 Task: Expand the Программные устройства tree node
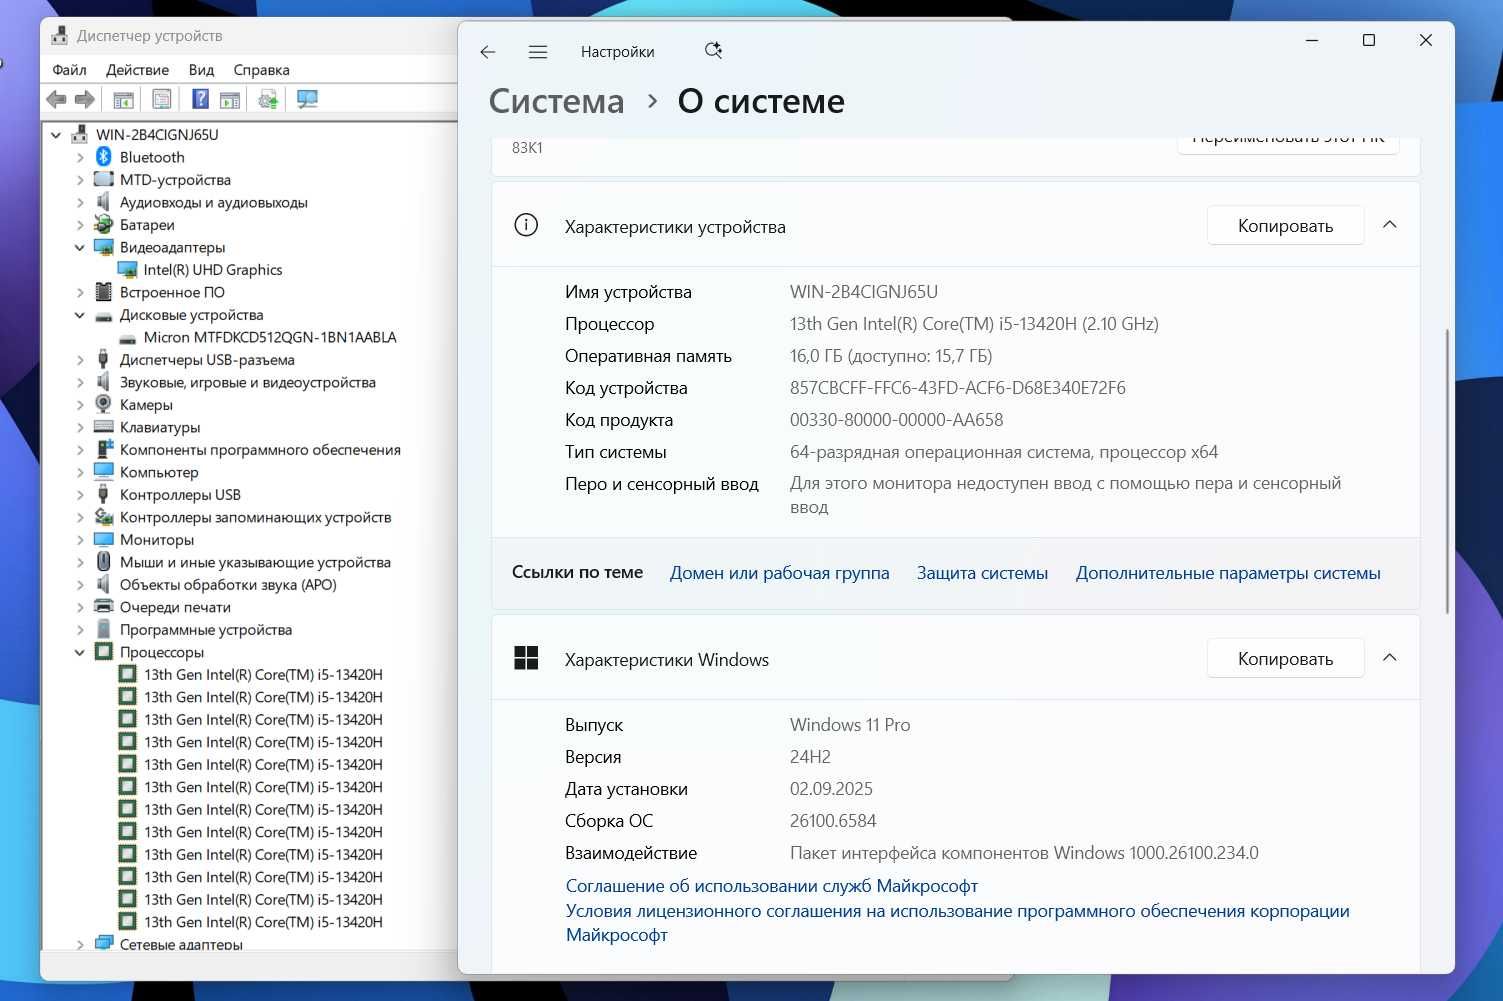[x=80, y=629]
